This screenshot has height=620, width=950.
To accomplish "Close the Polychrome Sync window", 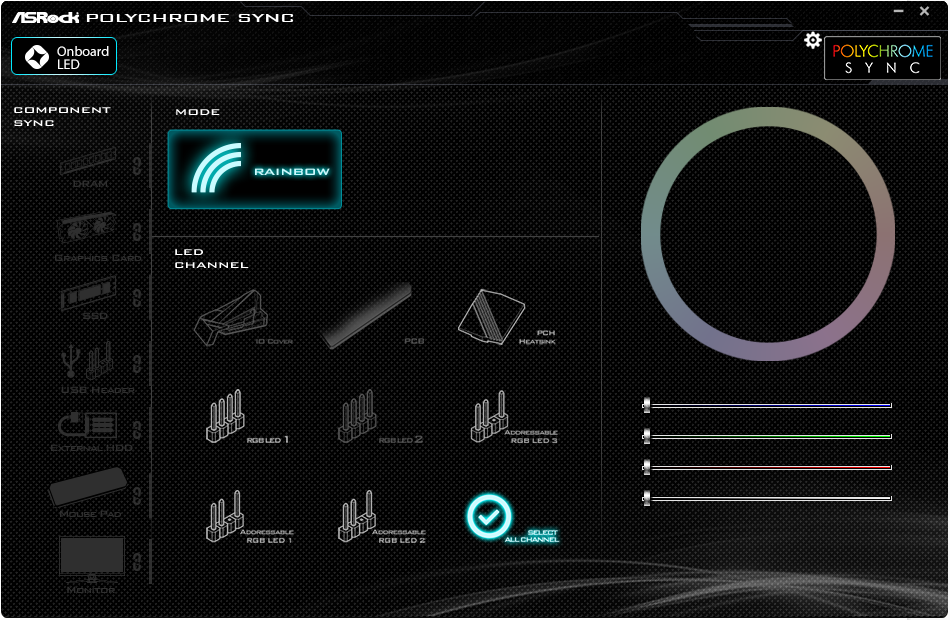I will click(x=925, y=11).
